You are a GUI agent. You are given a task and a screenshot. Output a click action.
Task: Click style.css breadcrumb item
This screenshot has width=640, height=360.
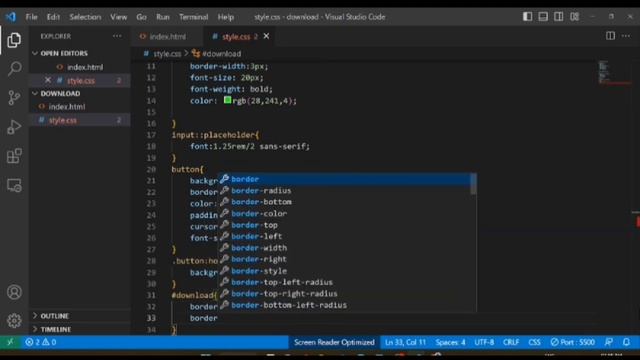pyautogui.click(x=167, y=53)
